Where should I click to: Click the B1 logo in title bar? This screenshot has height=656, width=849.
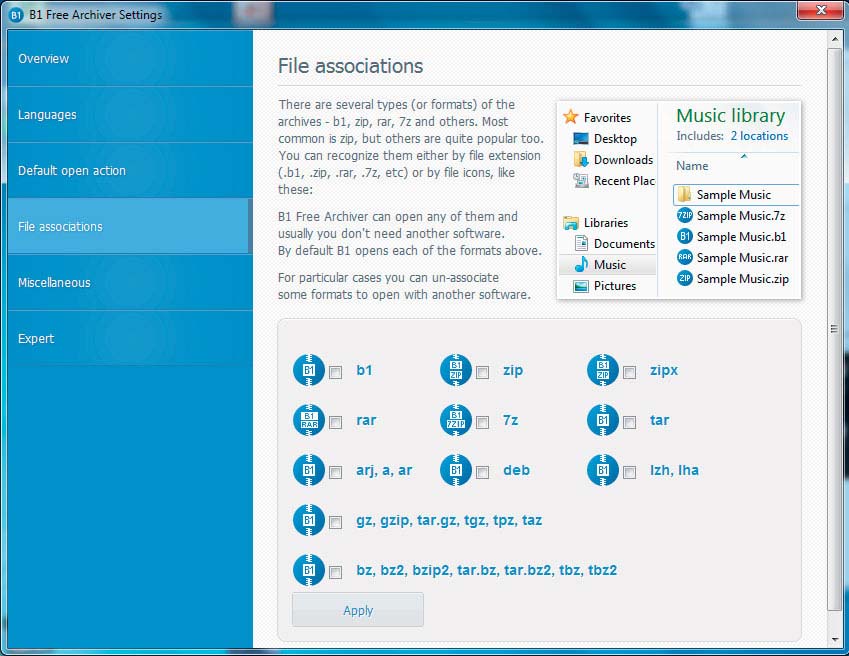16,15
